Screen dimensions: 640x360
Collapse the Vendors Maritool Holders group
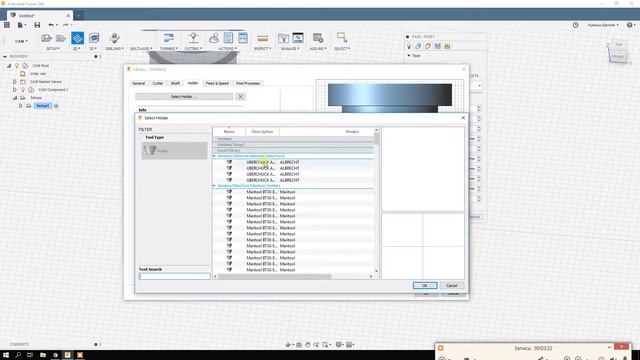point(214,186)
